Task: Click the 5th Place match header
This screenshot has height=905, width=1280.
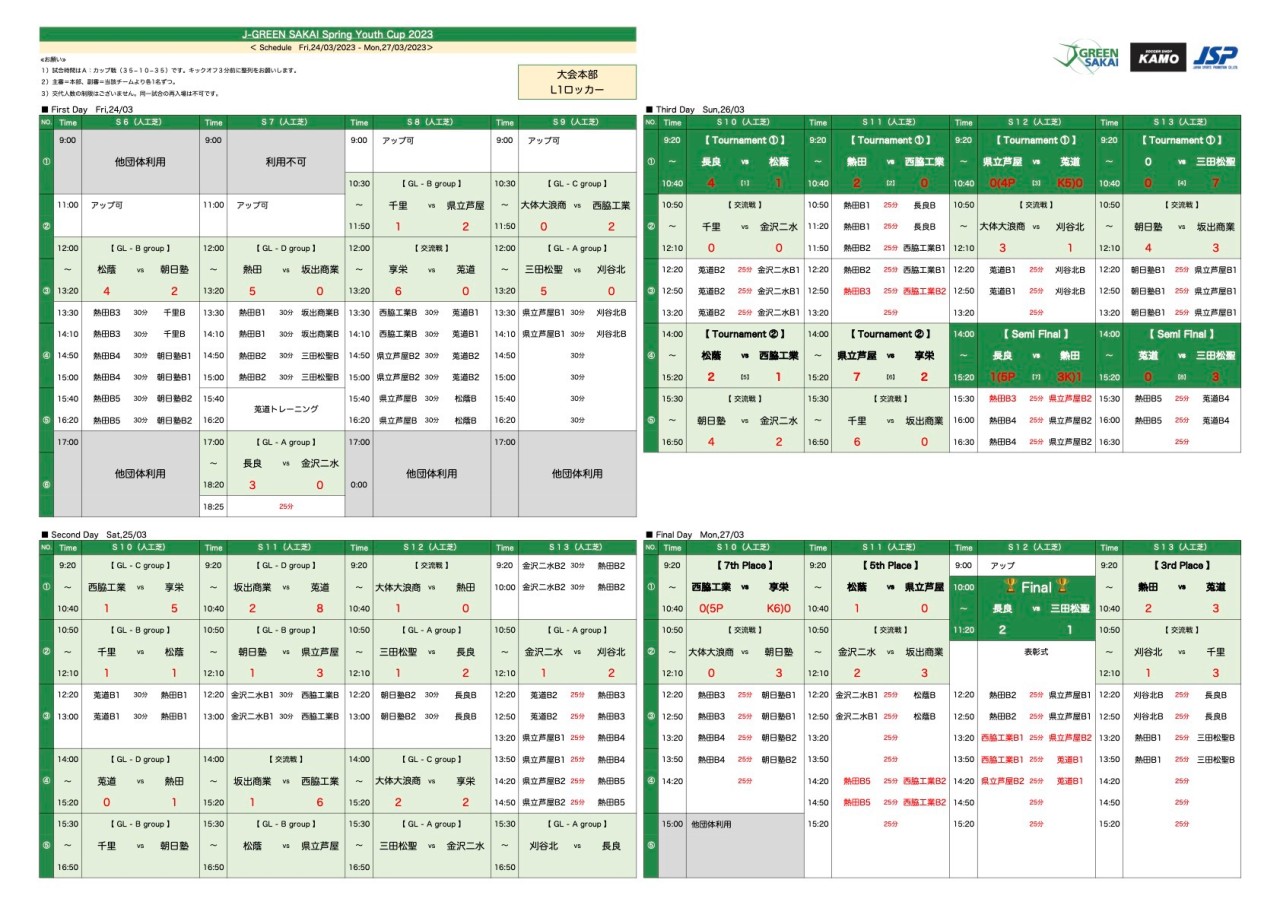Action: (886, 566)
